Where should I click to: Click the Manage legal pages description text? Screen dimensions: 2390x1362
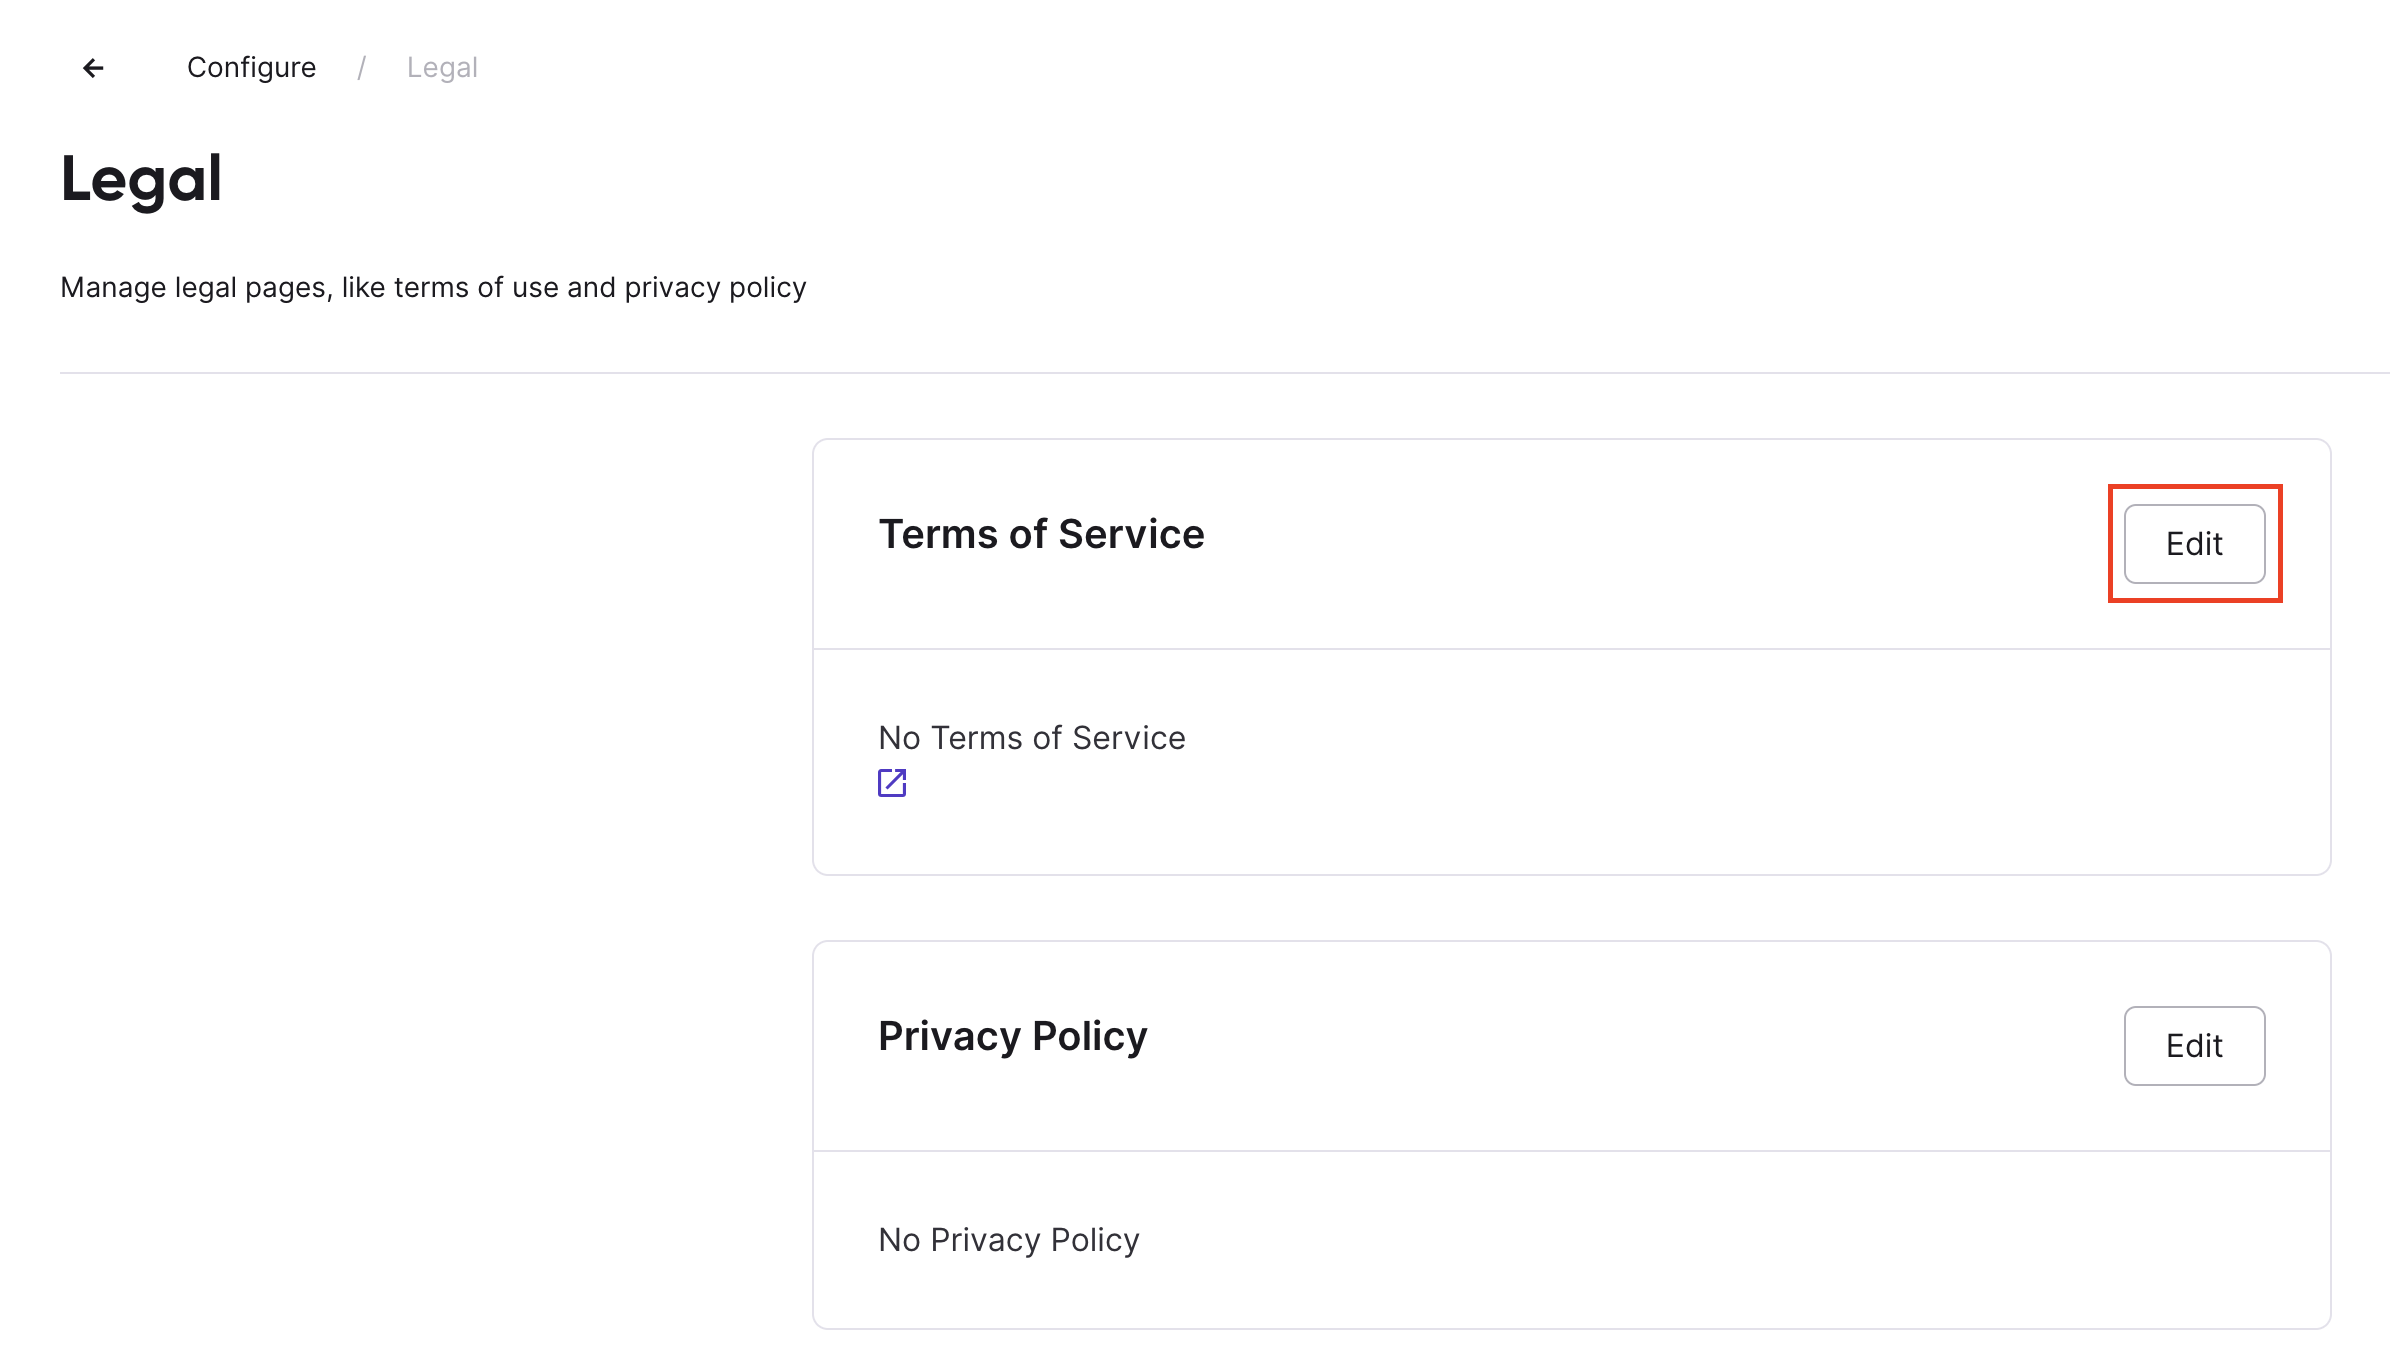[x=433, y=288]
